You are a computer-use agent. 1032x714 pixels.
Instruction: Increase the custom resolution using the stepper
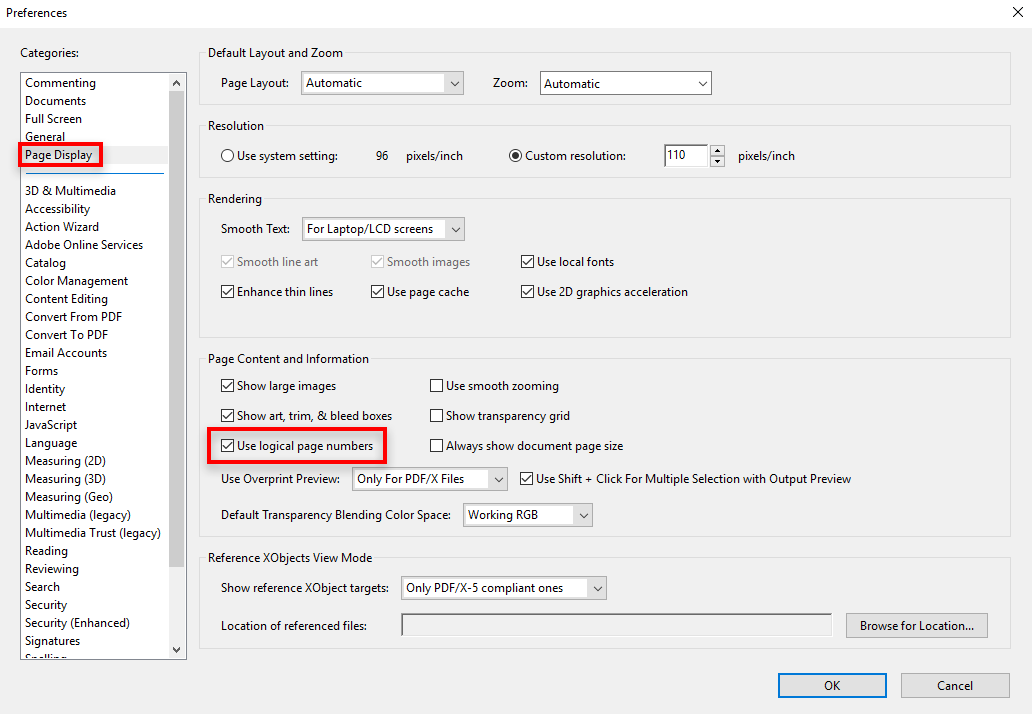717,150
